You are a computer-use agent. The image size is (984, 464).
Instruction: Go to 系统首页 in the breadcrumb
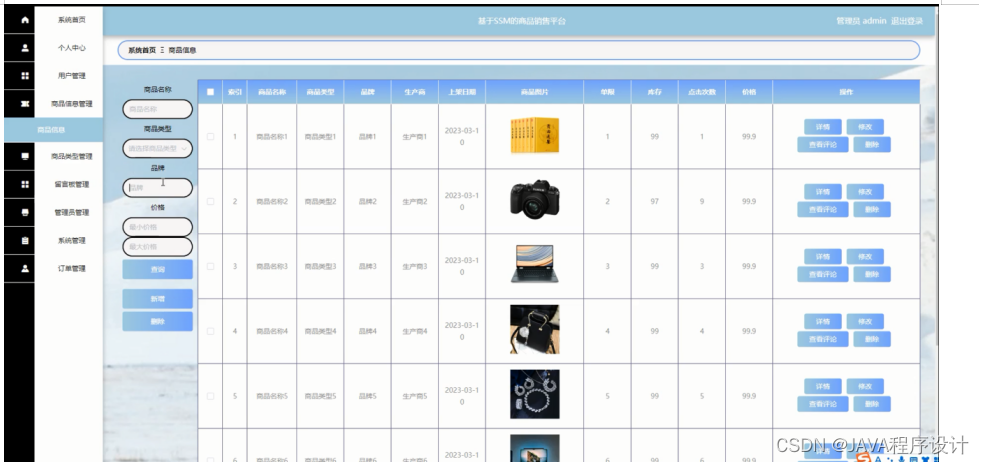coord(142,50)
